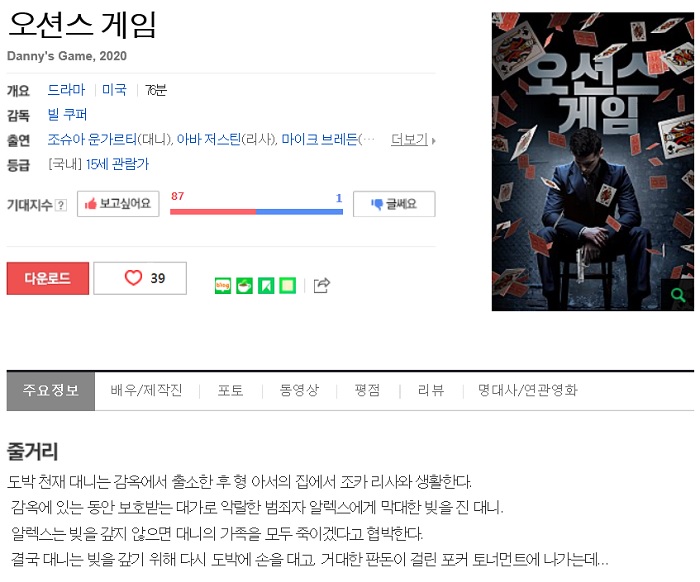
Task: Open actor 조슈아 운가르티 link
Action: click(92, 140)
